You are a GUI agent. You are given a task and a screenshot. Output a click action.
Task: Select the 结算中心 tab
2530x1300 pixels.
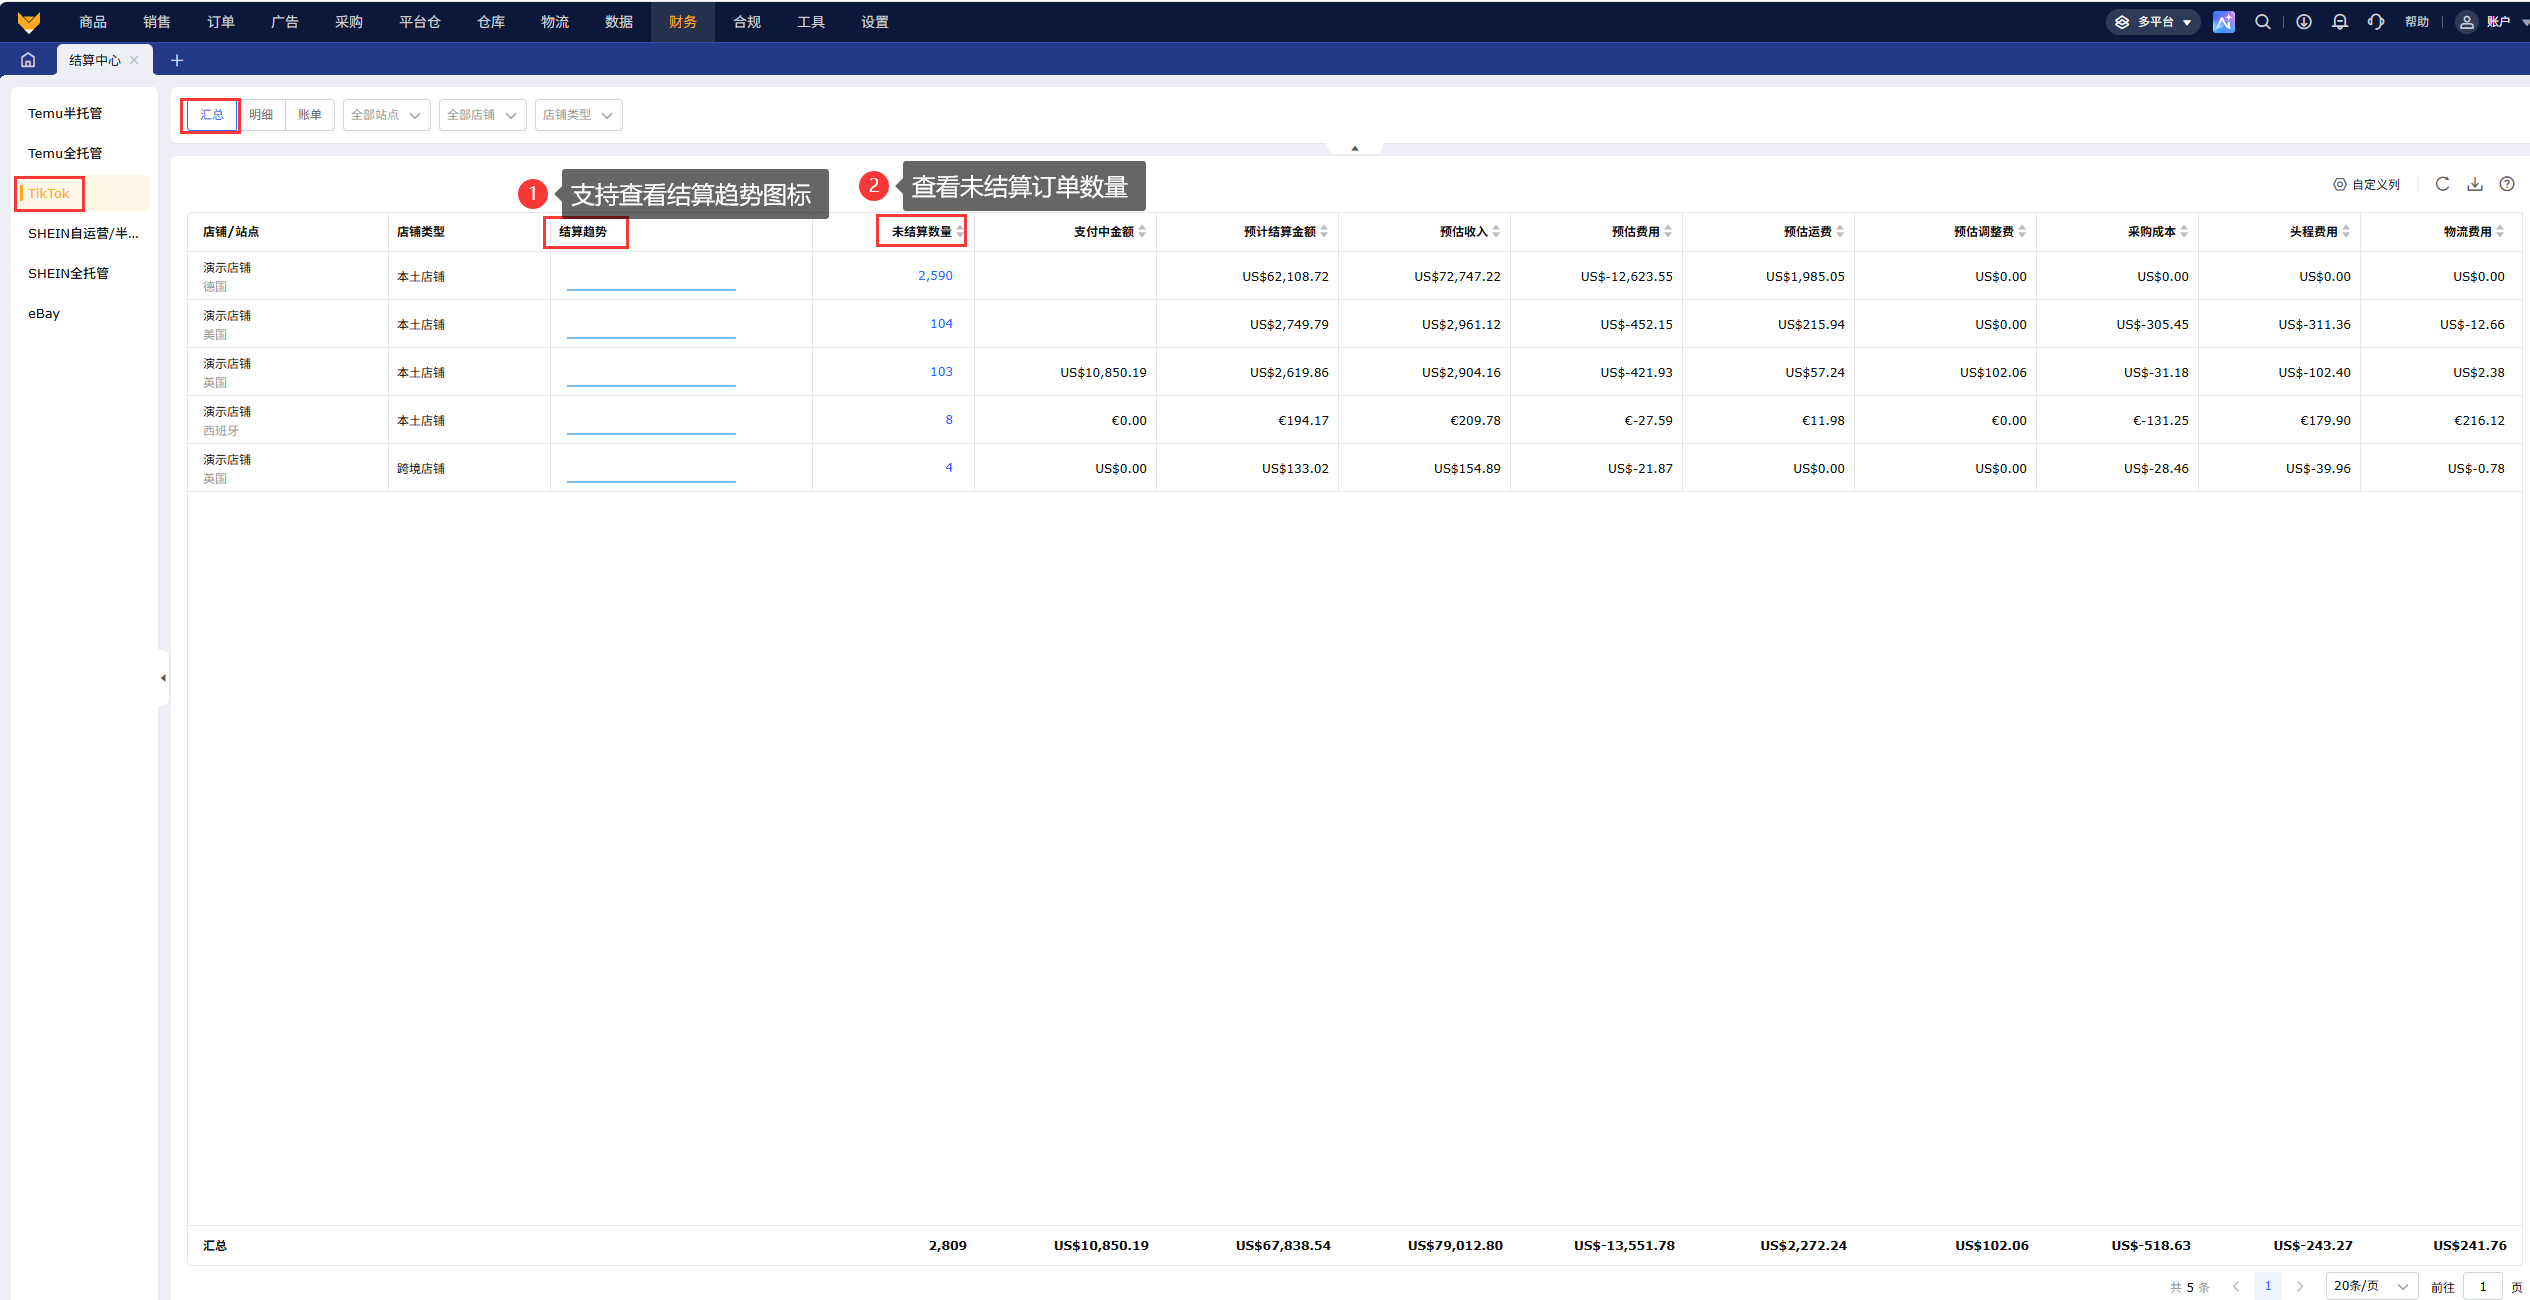tap(95, 60)
